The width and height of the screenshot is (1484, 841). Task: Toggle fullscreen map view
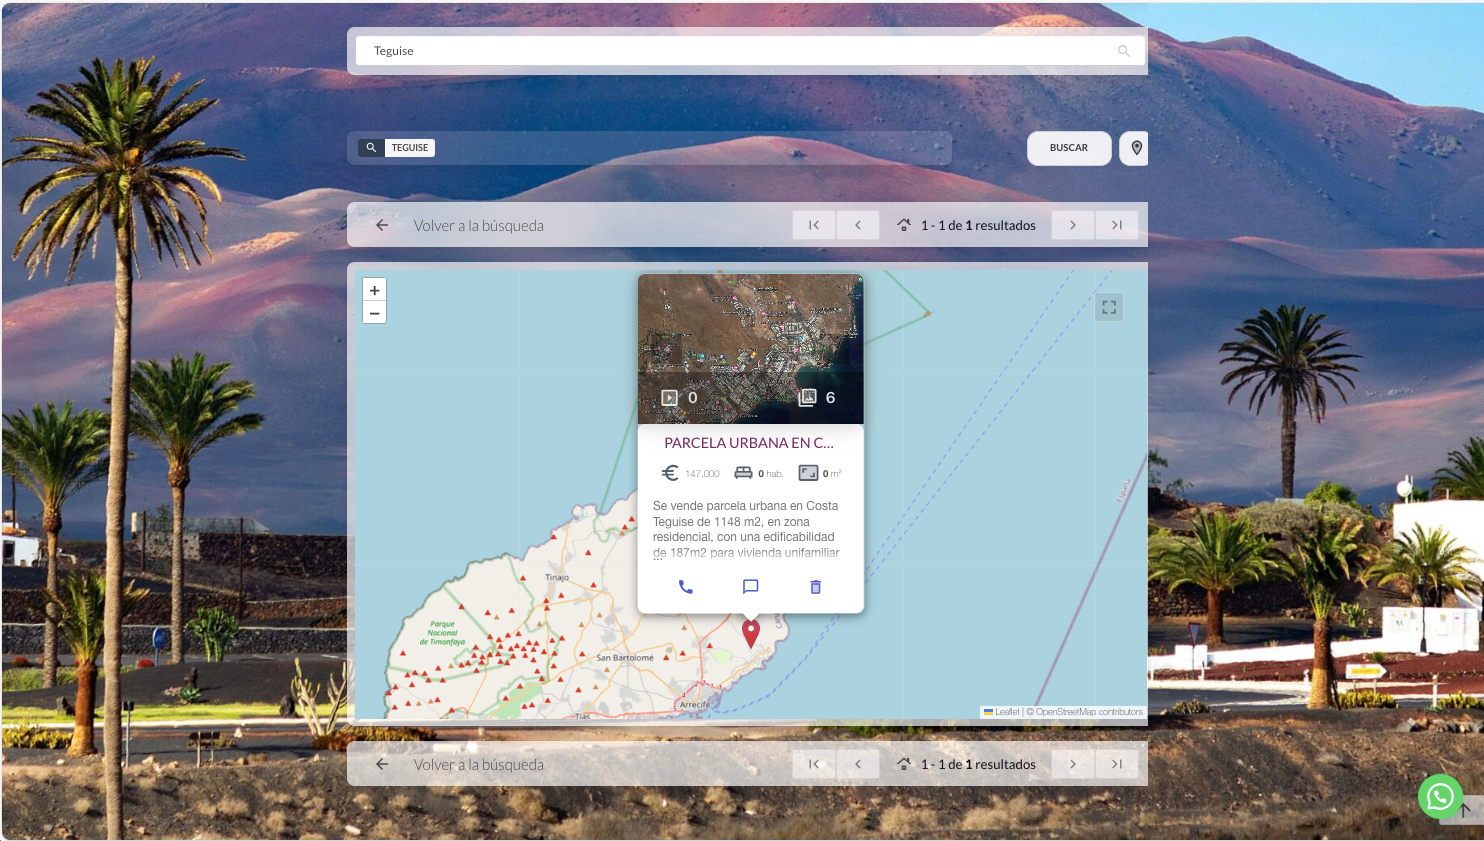[x=1109, y=307]
